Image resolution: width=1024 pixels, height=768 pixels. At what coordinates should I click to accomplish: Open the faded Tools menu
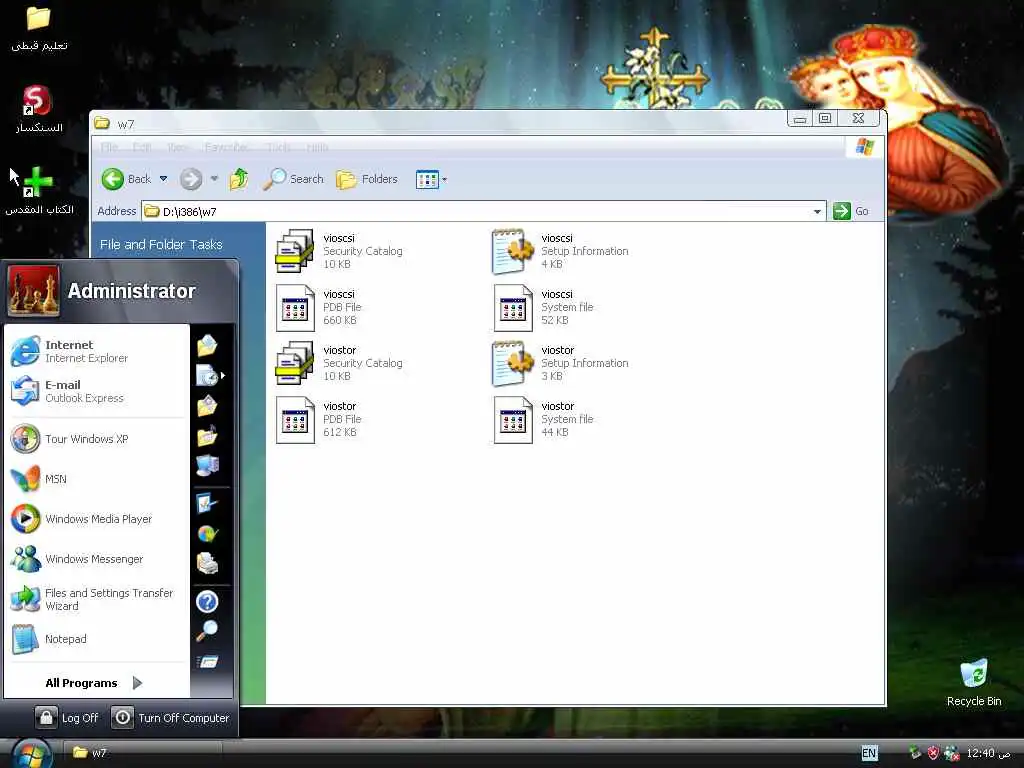coord(278,147)
